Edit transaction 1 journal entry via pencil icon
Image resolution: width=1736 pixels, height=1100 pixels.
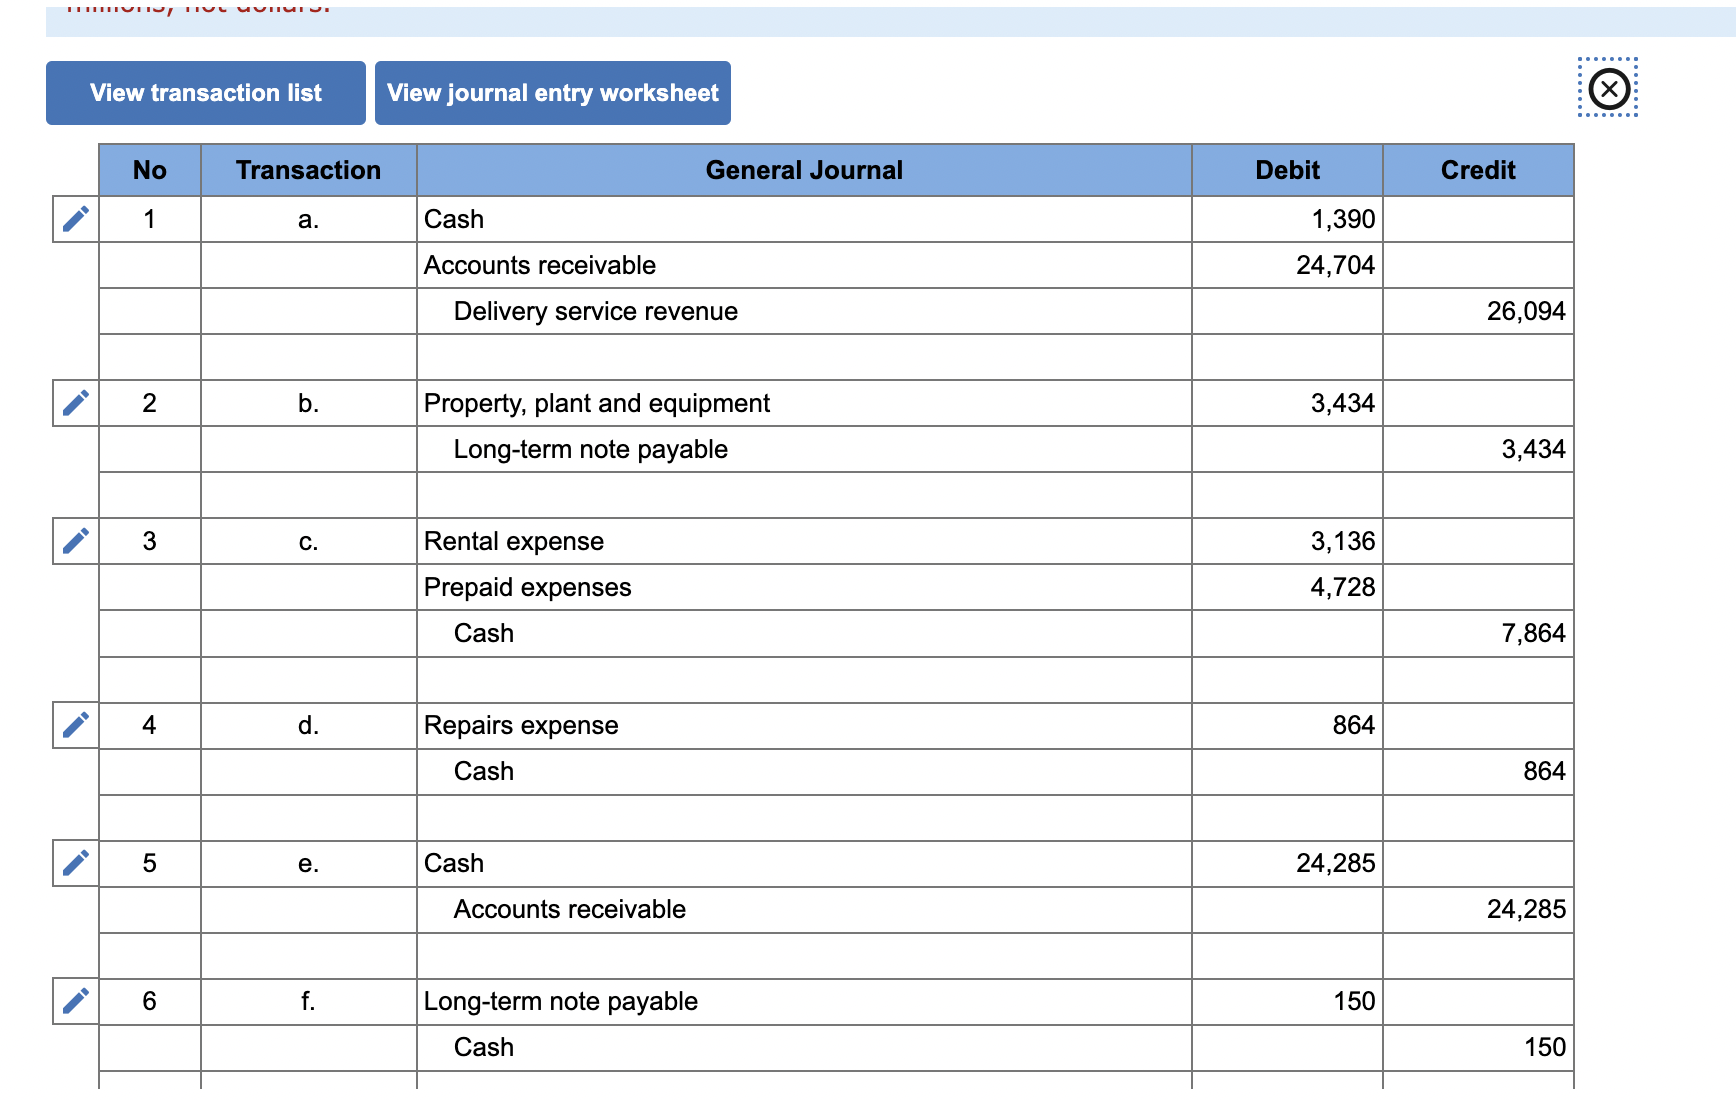[x=74, y=219]
